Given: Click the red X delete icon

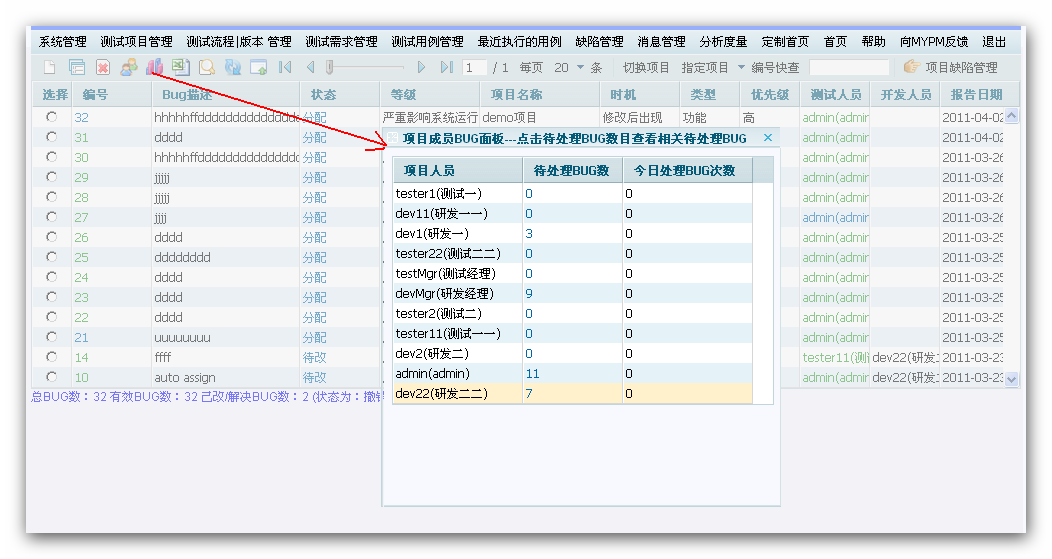Looking at the screenshot, I should click(103, 67).
